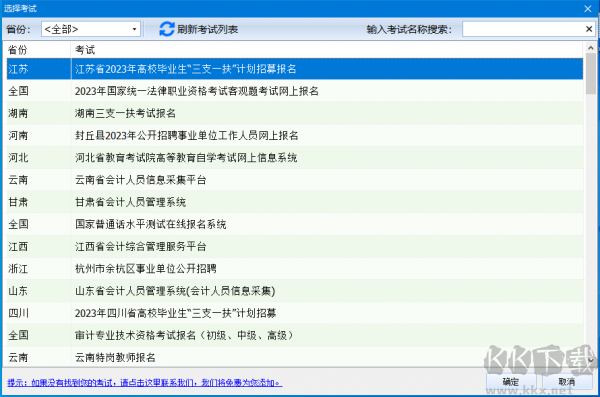Click the 河北 province cell
Screen dimensions: 600x397
pos(38,158)
